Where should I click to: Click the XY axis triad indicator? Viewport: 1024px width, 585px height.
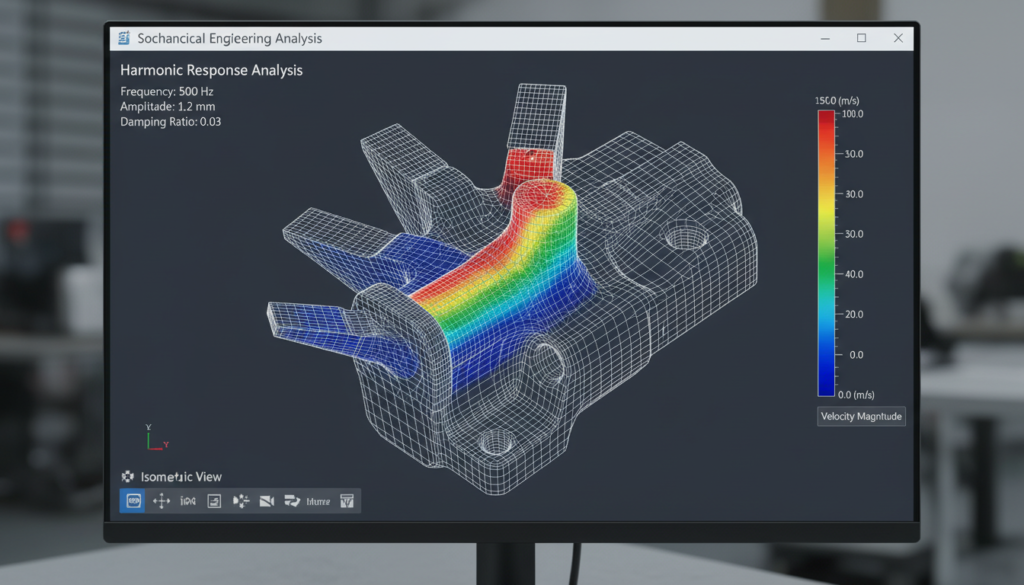click(157, 438)
